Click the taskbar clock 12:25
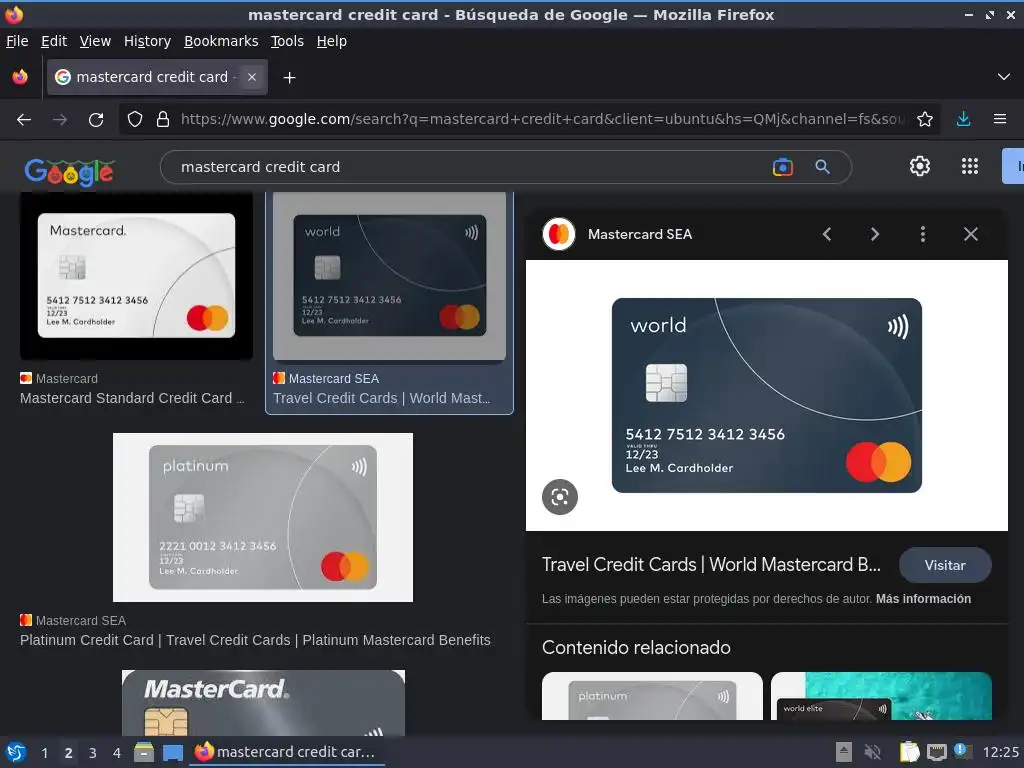The image size is (1024, 768). click(1000, 752)
